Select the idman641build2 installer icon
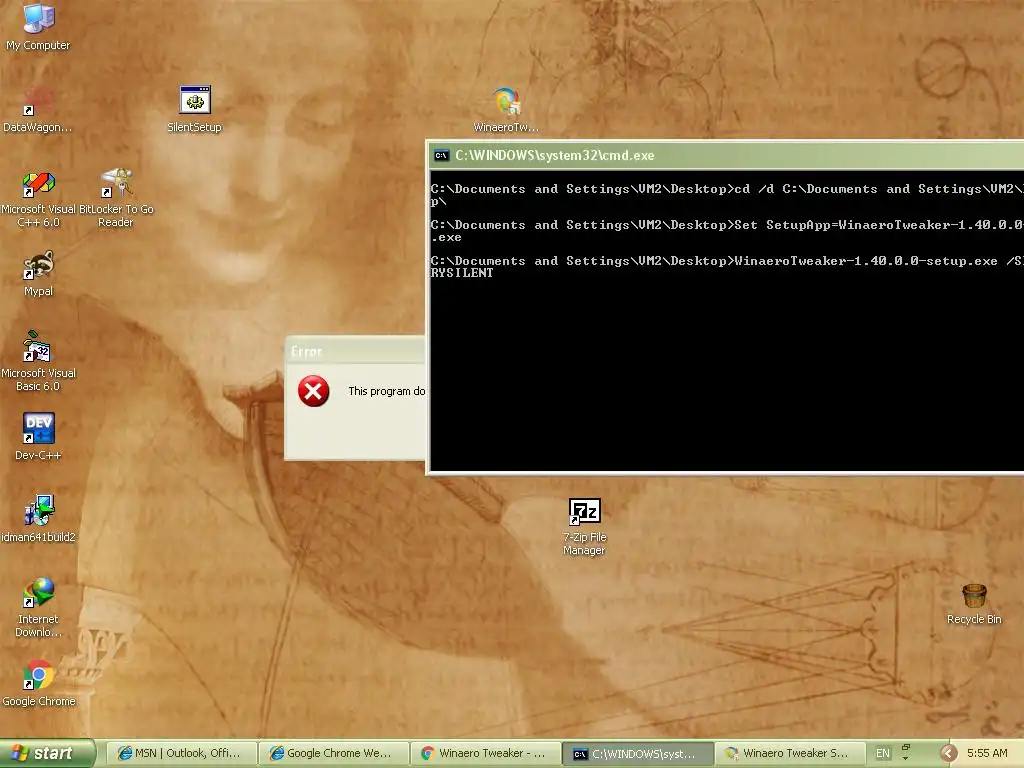The image size is (1024, 768). click(38, 519)
